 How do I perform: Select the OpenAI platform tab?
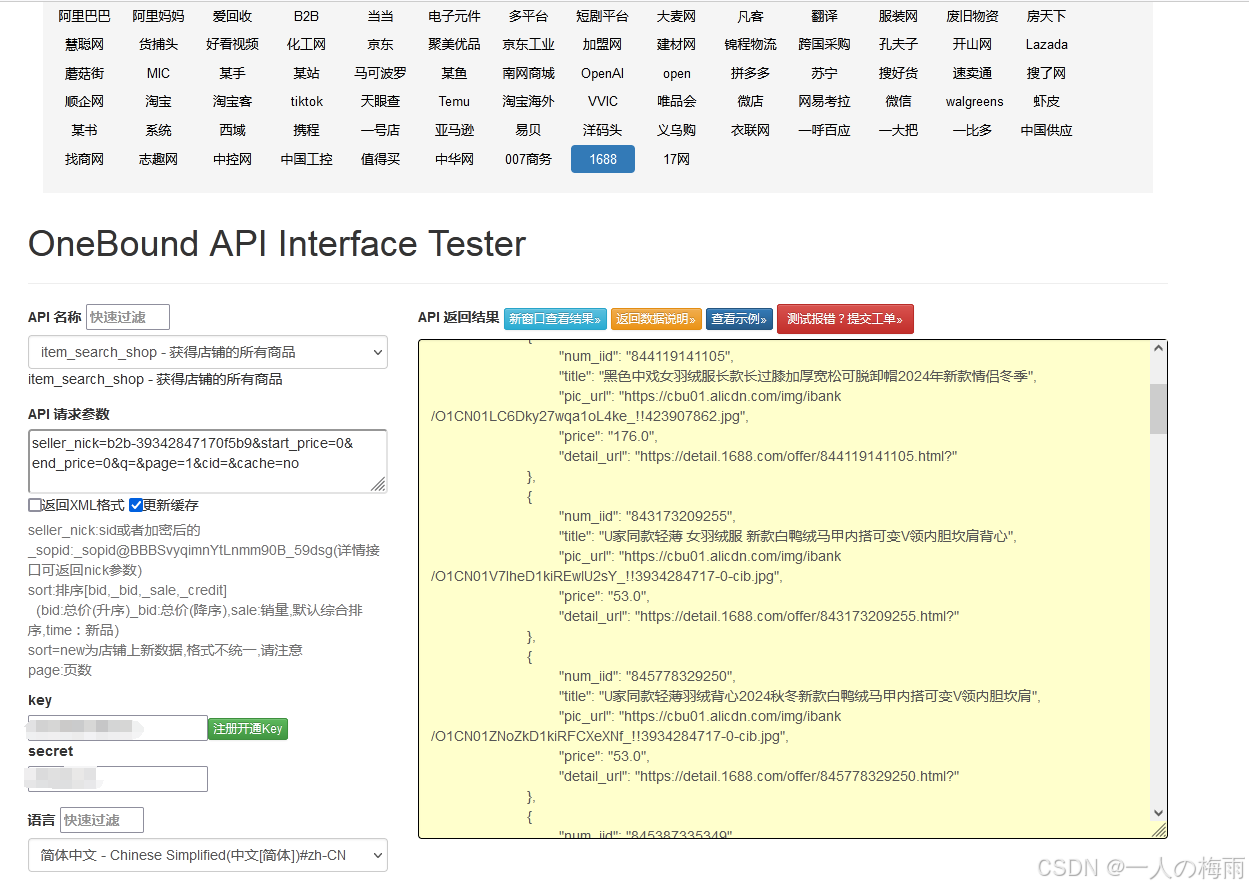click(x=603, y=73)
